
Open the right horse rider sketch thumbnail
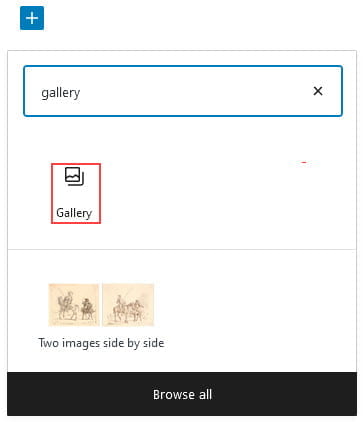[x=128, y=305]
